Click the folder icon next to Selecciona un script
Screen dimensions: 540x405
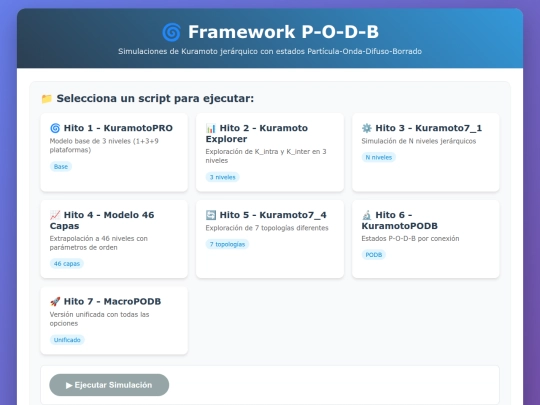coord(46,99)
